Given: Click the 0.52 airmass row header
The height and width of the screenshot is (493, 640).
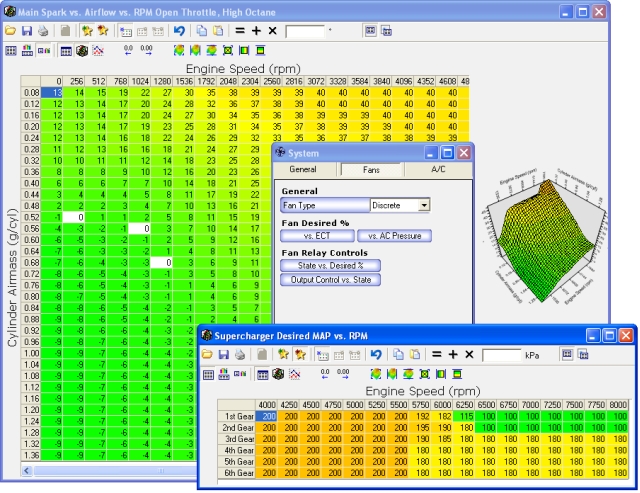Looking at the screenshot, I should click(31, 217).
